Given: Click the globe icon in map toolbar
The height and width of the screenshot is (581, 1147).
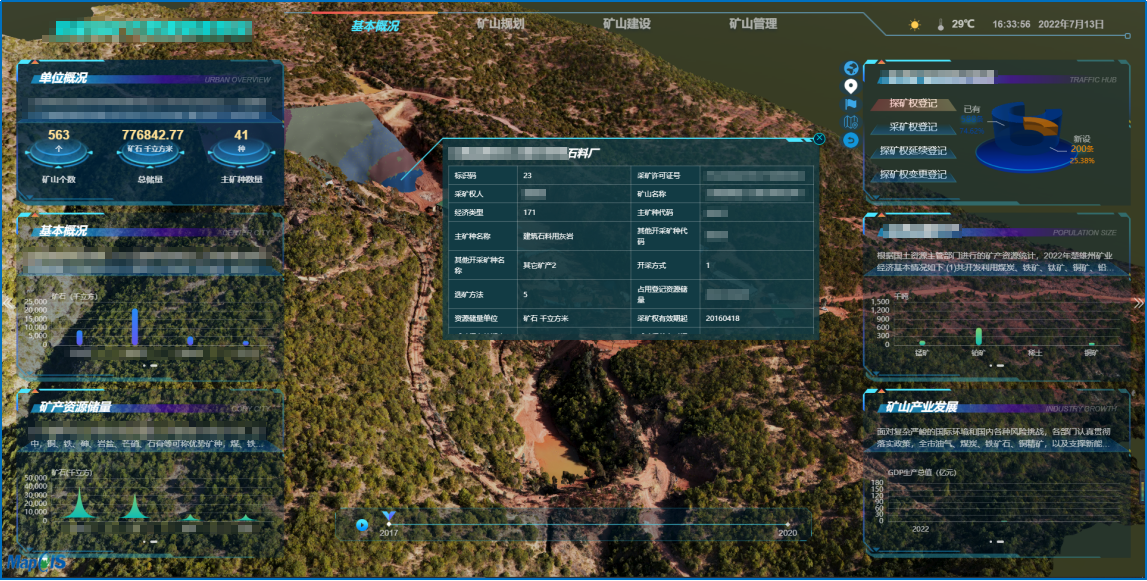Looking at the screenshot, I should [x=851, y=68].
